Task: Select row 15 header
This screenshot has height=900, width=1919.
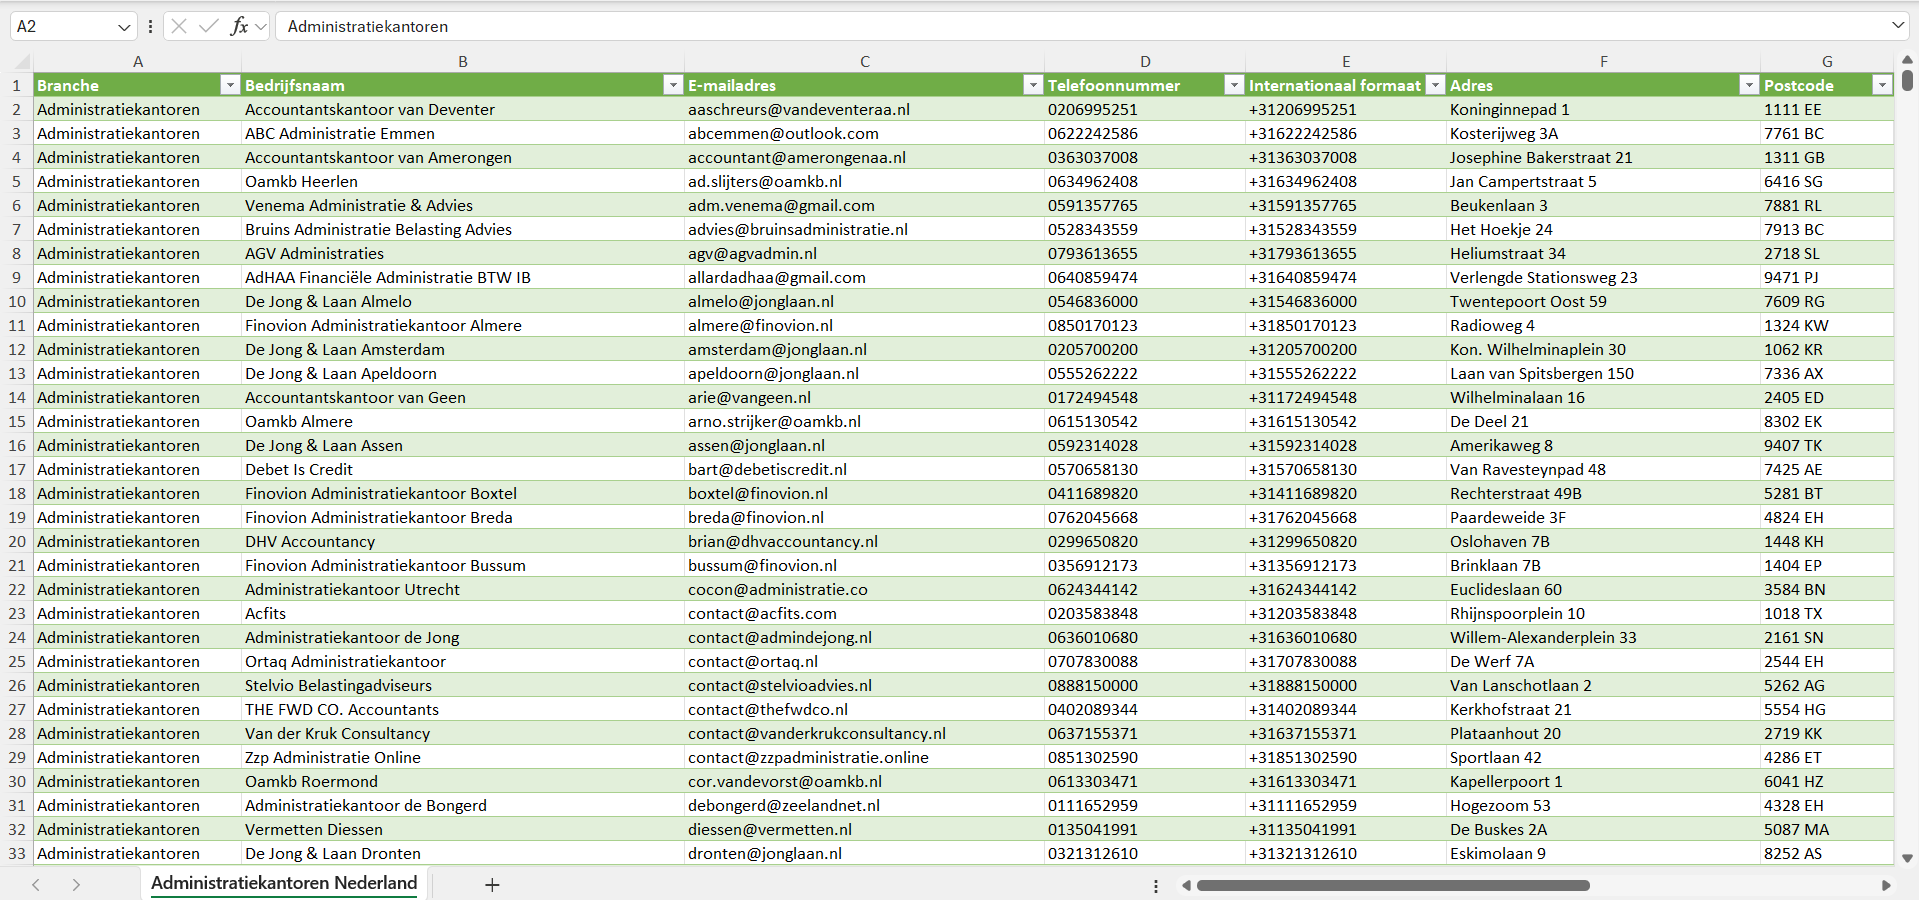Action: coord(17,422)
